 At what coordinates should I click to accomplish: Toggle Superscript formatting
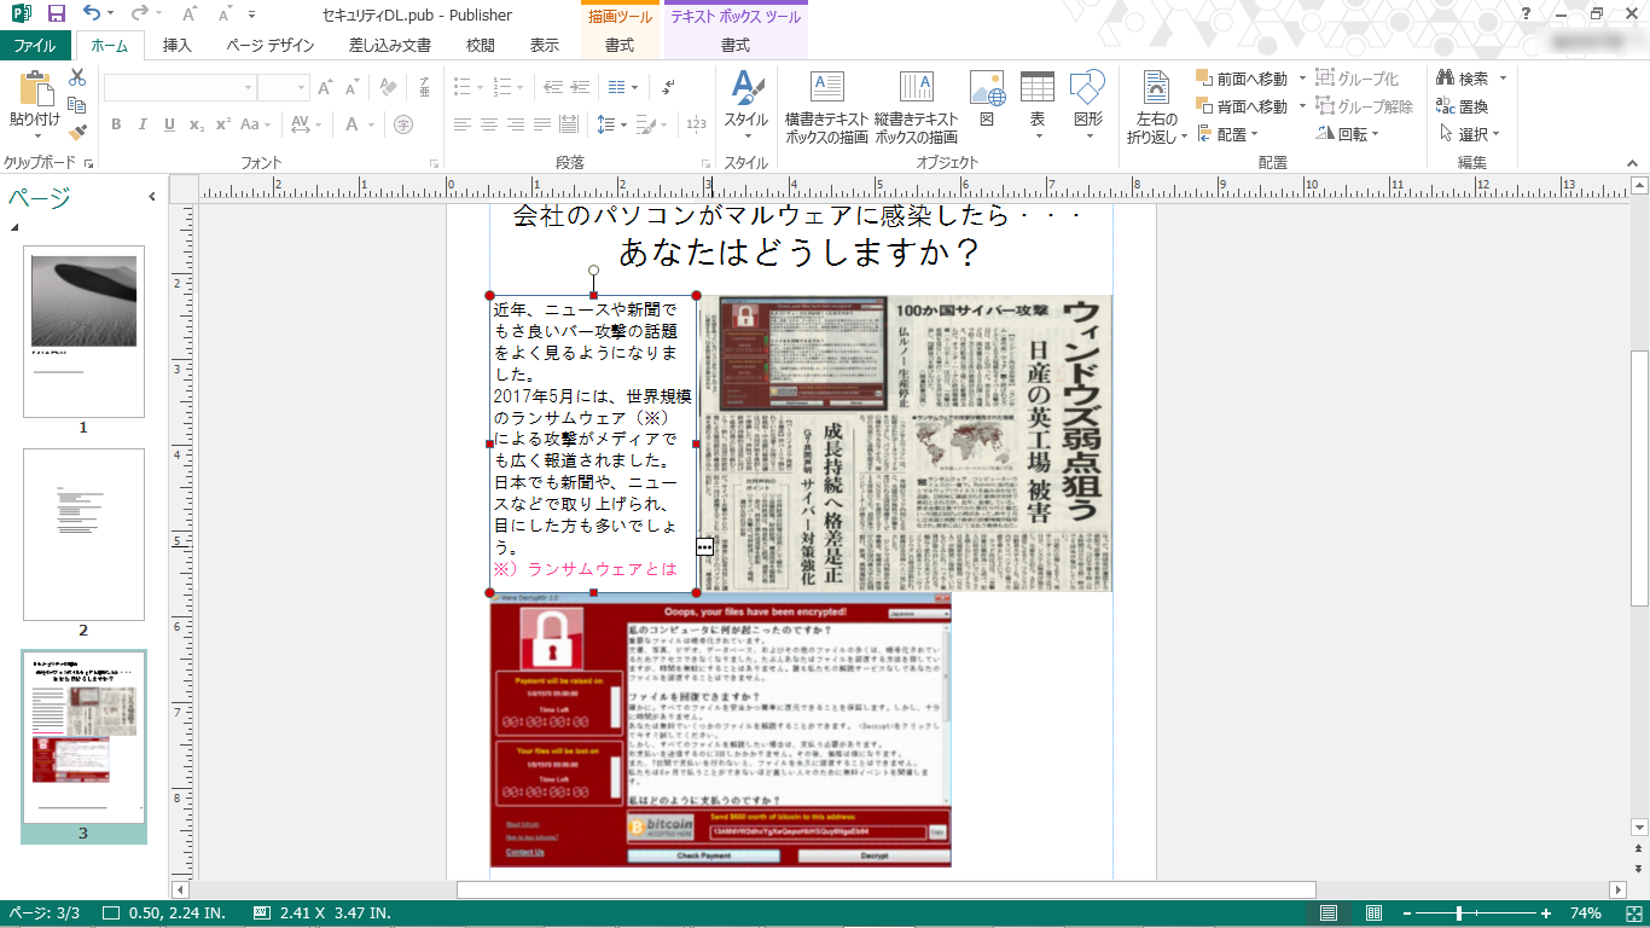pyautogui.click(x=223, y=125)
